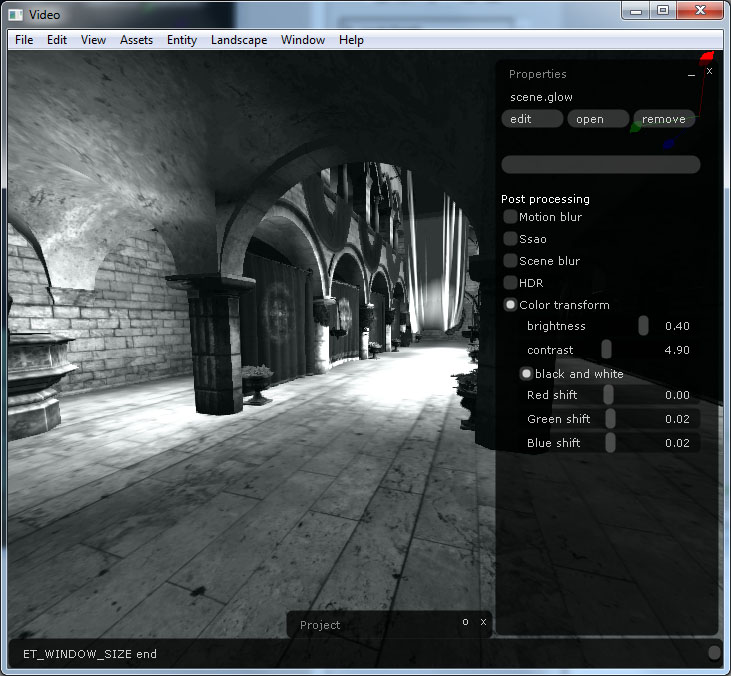731x676 pixels.
Task: Click the status bar round indicator
Action: point(714,652)
